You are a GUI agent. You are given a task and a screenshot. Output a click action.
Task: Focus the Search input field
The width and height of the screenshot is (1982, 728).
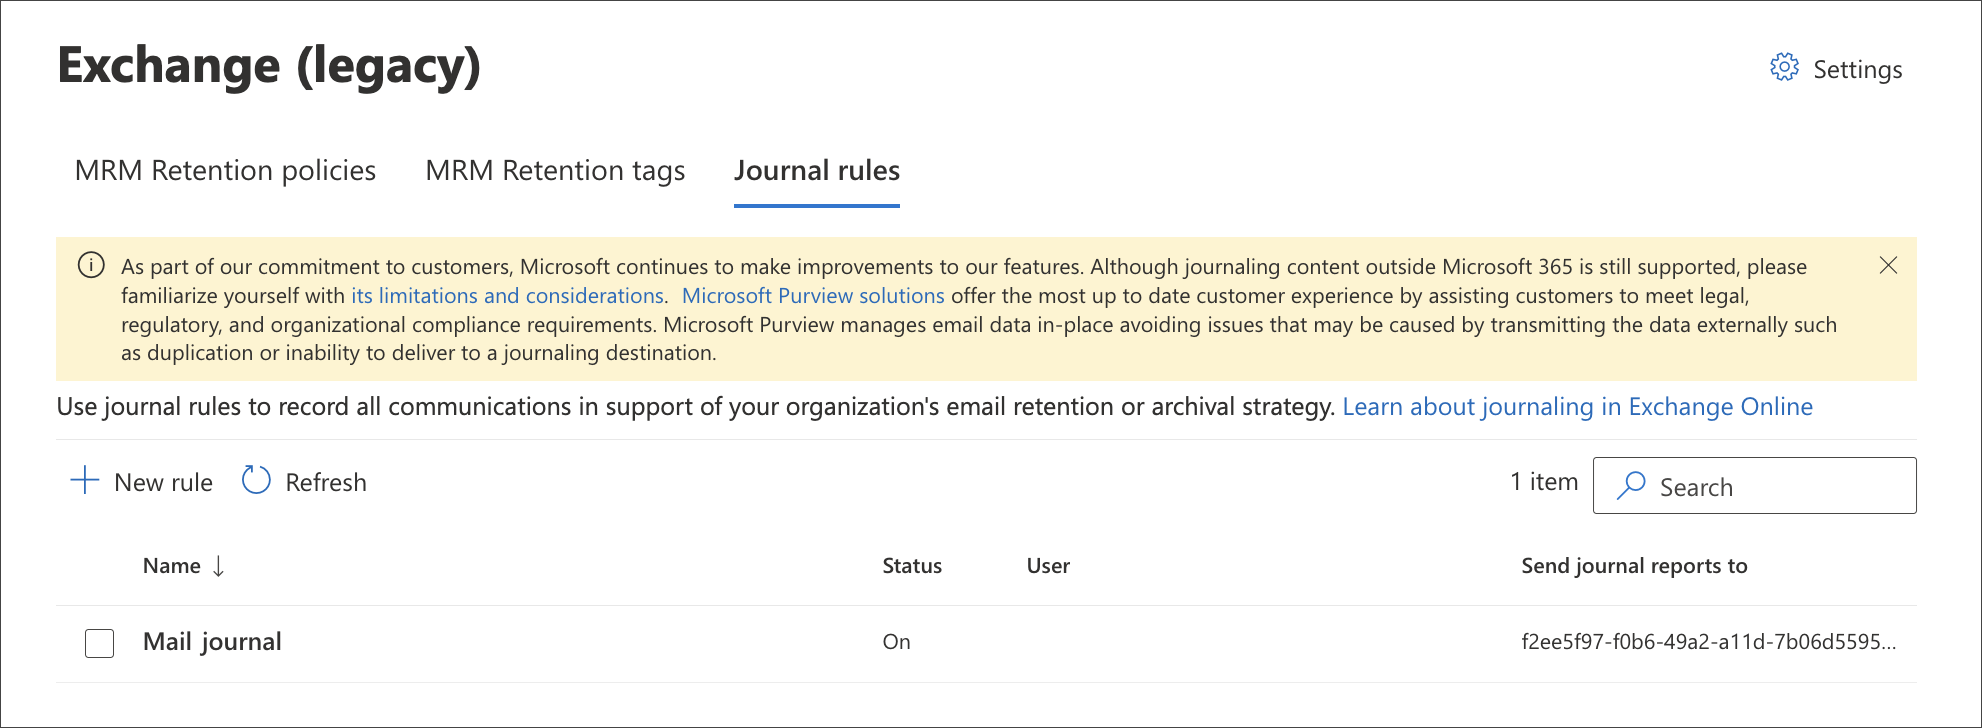[x=1754, y=486]
